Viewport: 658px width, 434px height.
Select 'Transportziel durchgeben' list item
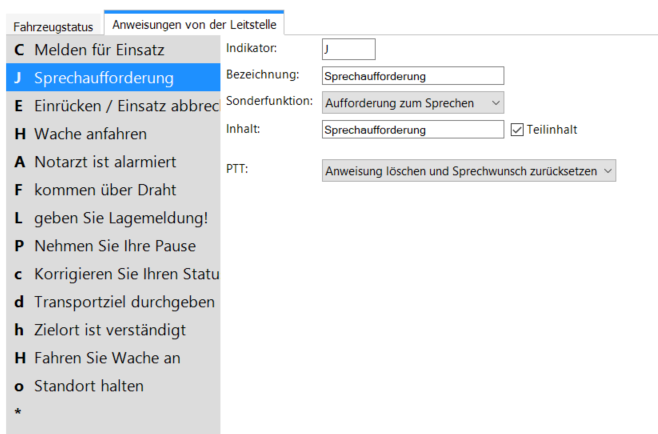[113, 302]
